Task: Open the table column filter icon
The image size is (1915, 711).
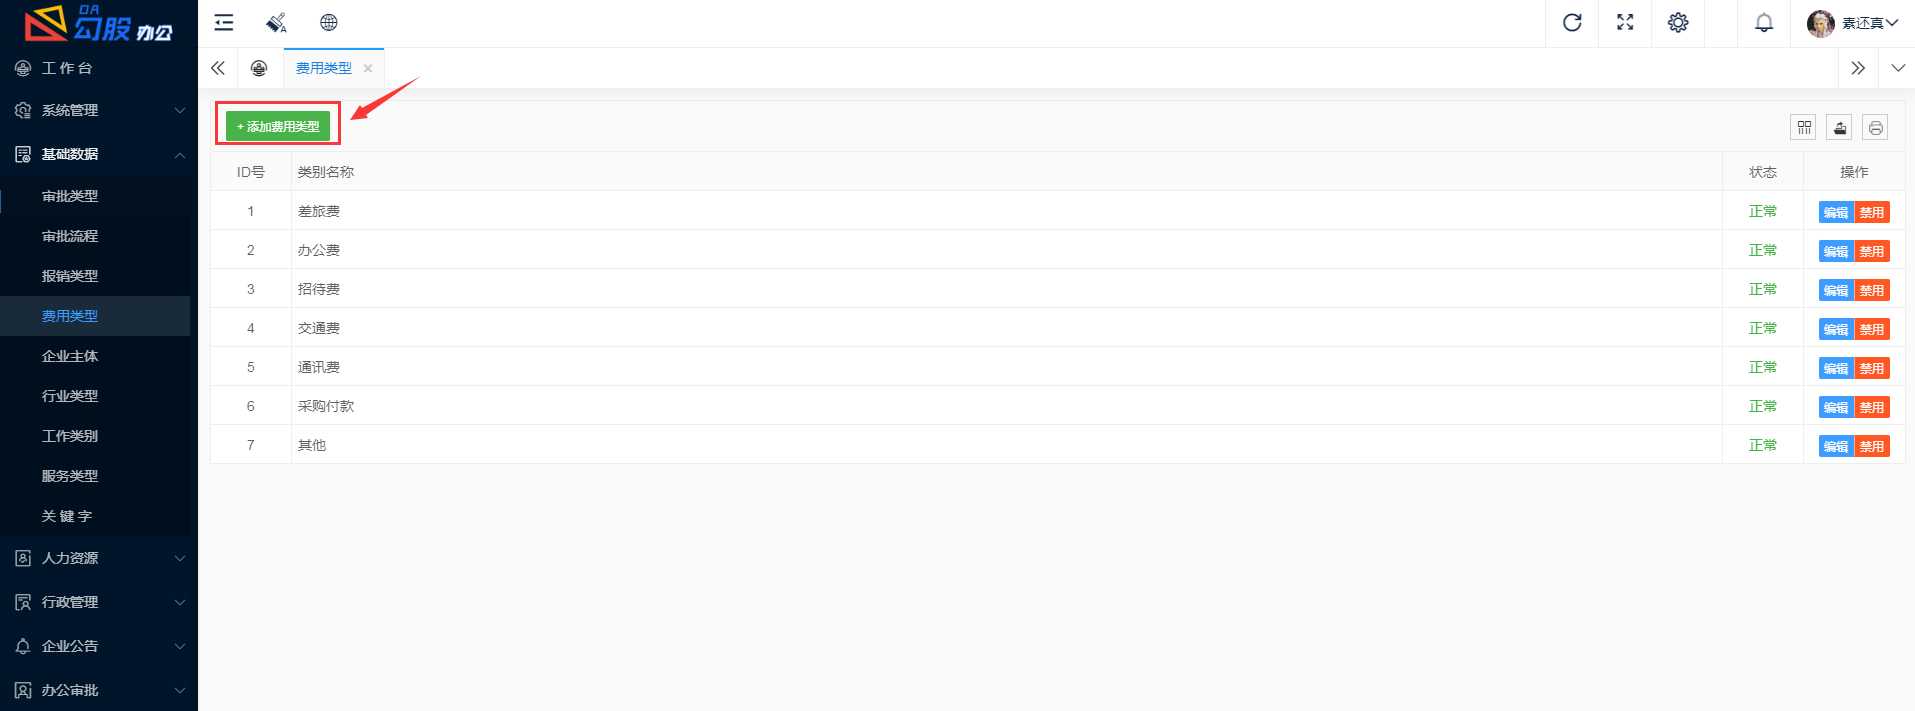Action: tap(1804, 127)
